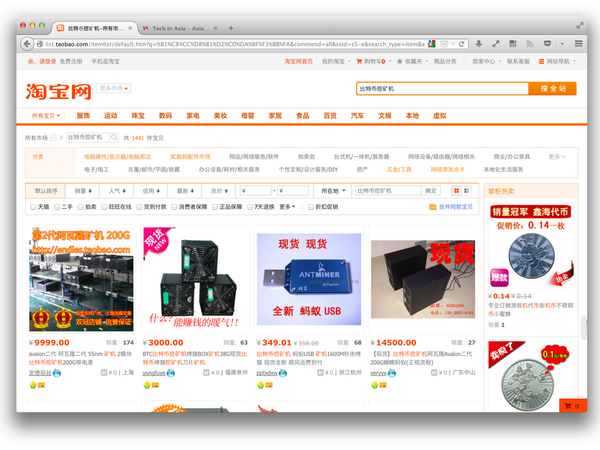Screen dimensions: 600x450
Task: Open the 0.14 coin ad thumbnail
Action: click(532, 247)
